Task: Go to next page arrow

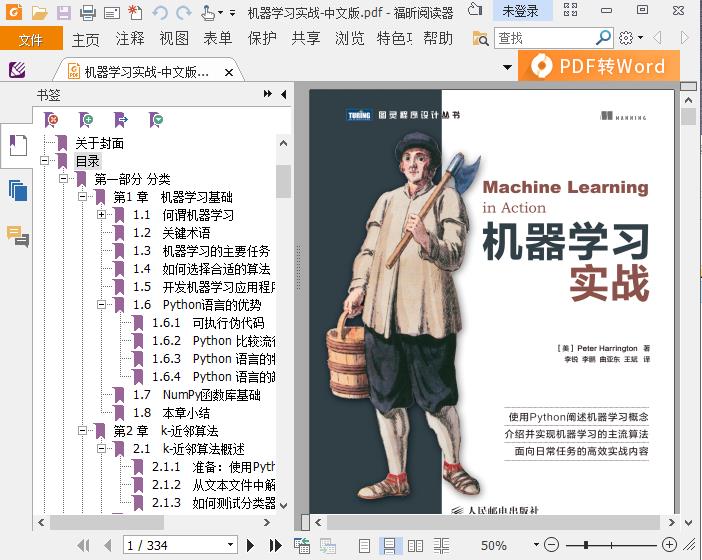Action: point(250,545)
